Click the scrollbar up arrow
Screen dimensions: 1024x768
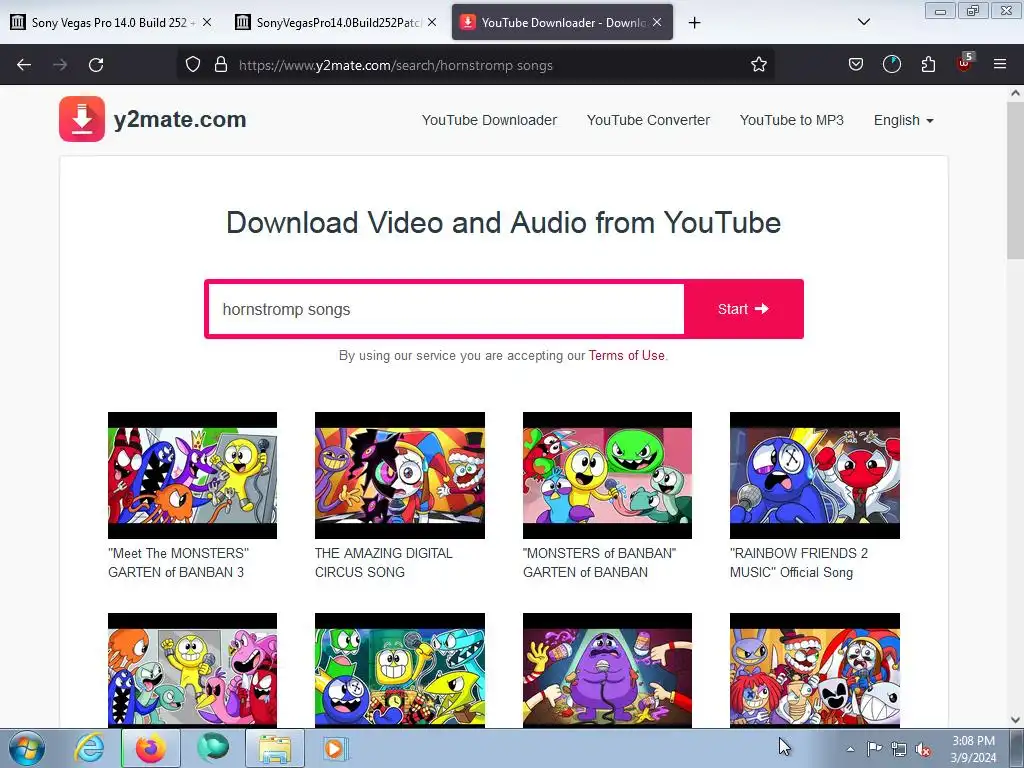1015,93
